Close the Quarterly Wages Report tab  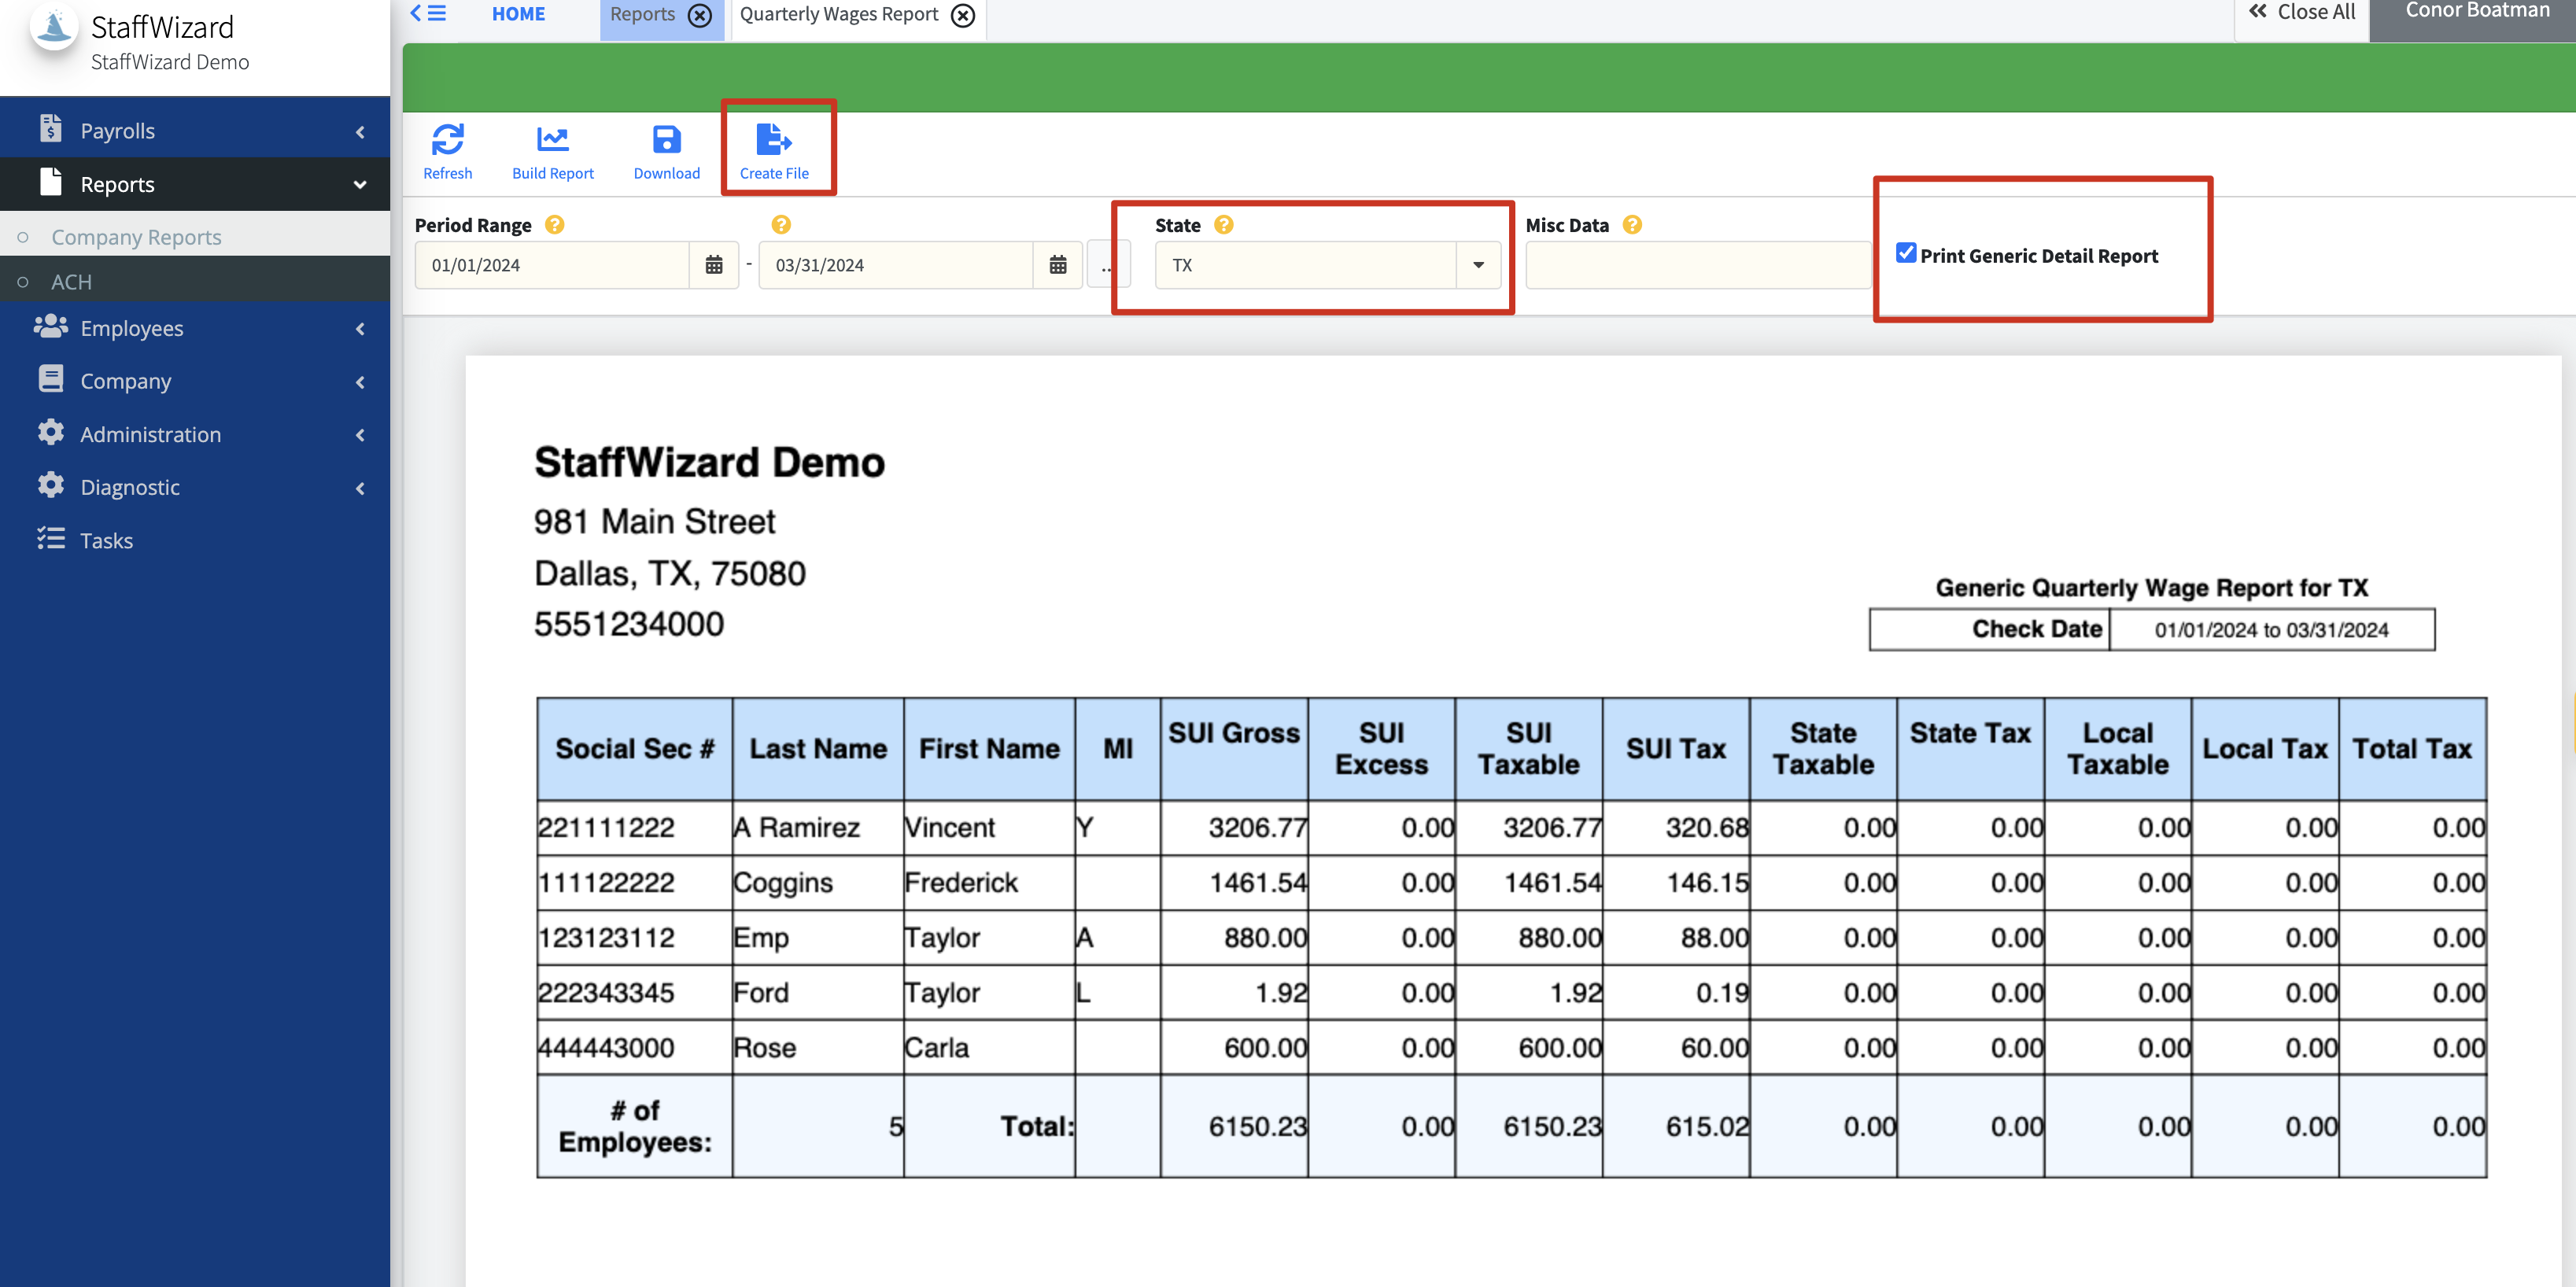point(962,15)
